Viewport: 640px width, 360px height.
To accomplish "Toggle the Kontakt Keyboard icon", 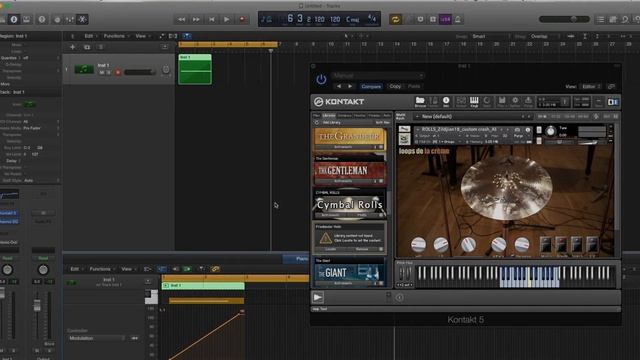I will coord(474,102).
